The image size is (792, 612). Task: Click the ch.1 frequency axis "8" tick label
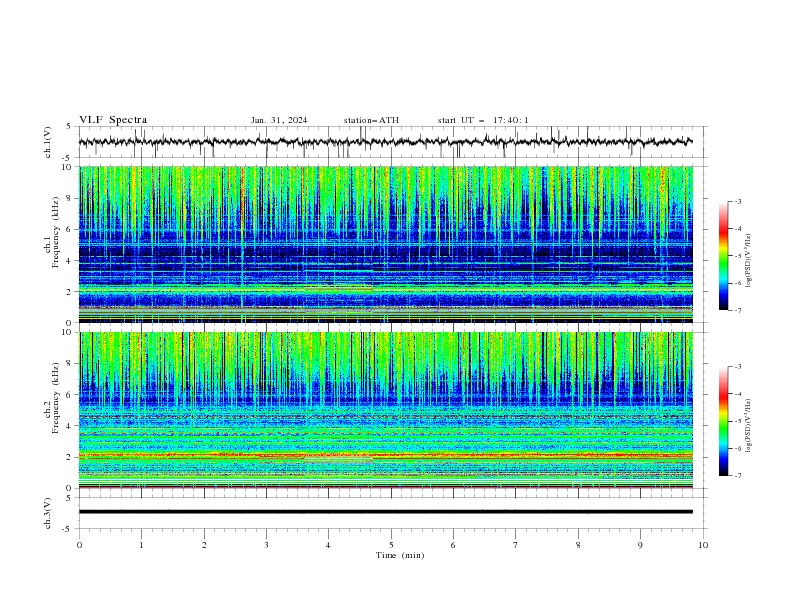tap(70, 198)
